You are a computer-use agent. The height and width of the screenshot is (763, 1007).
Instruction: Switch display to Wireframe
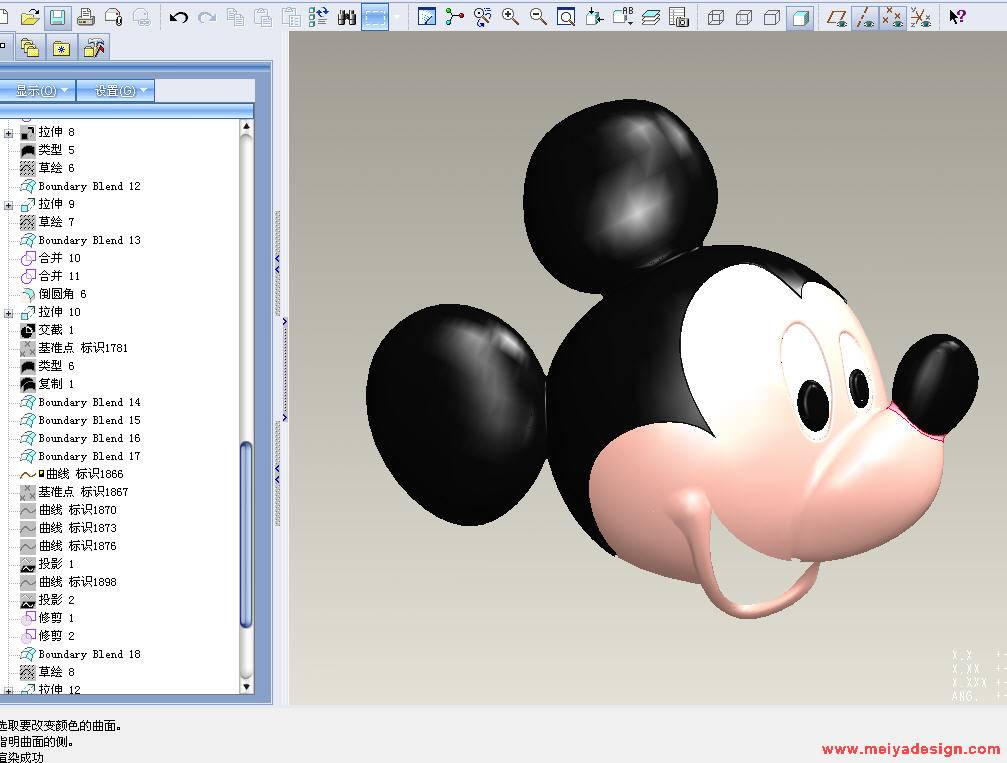[x=716, y=17]
